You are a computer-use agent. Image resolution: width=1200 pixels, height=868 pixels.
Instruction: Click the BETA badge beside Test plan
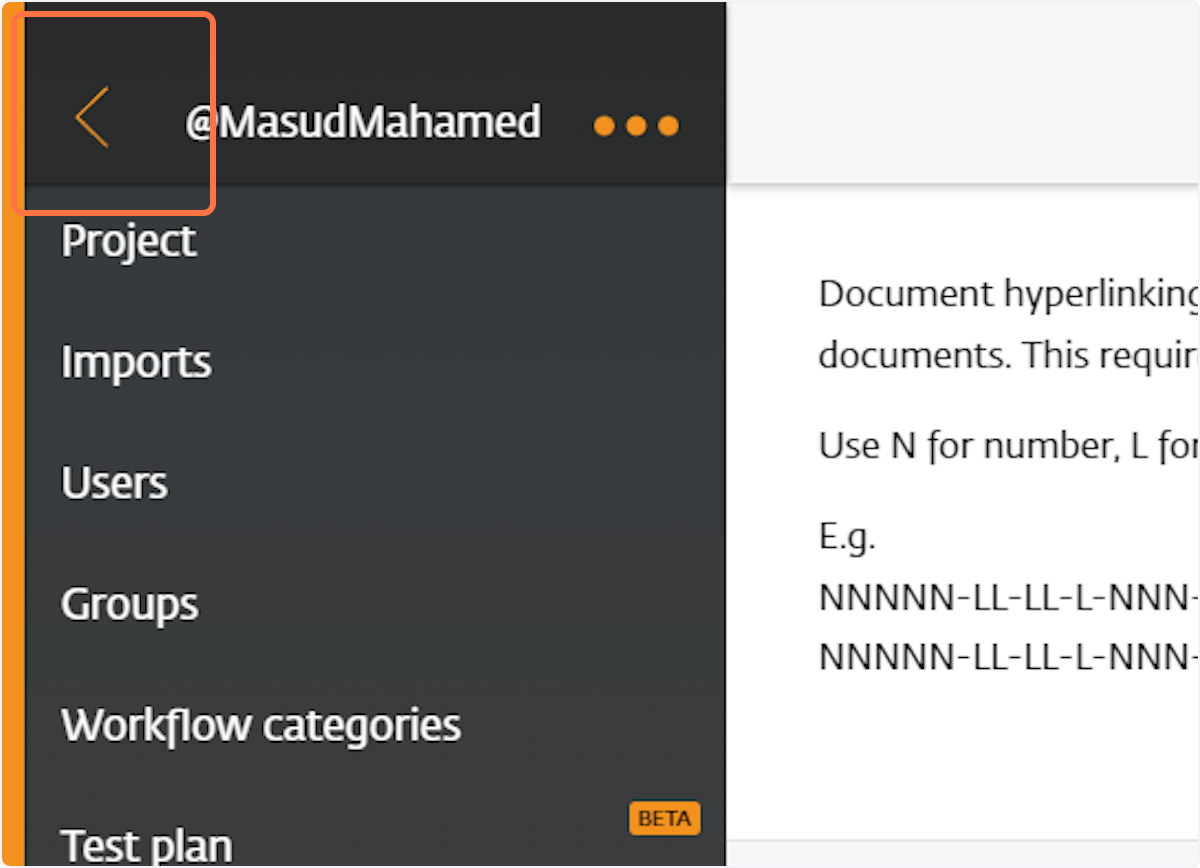tap(665, 818)
